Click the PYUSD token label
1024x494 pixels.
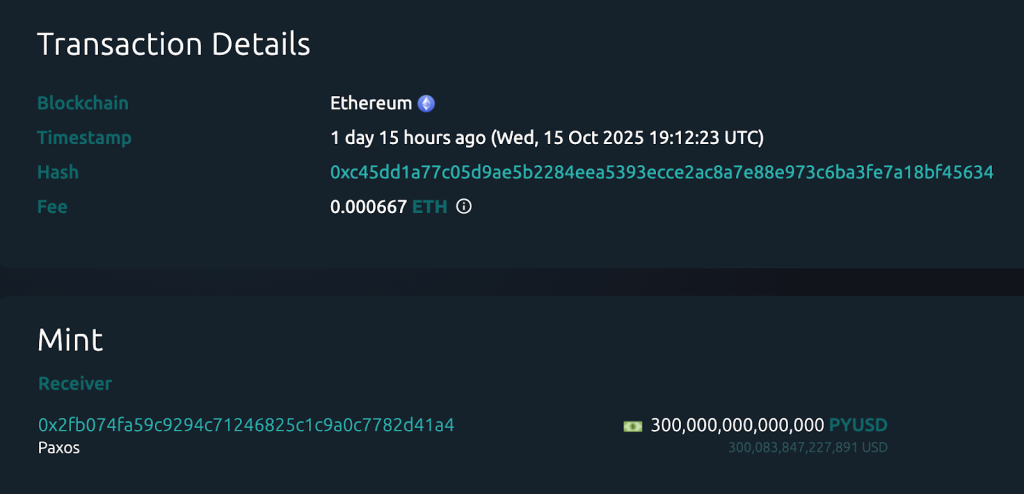point(858,425)
